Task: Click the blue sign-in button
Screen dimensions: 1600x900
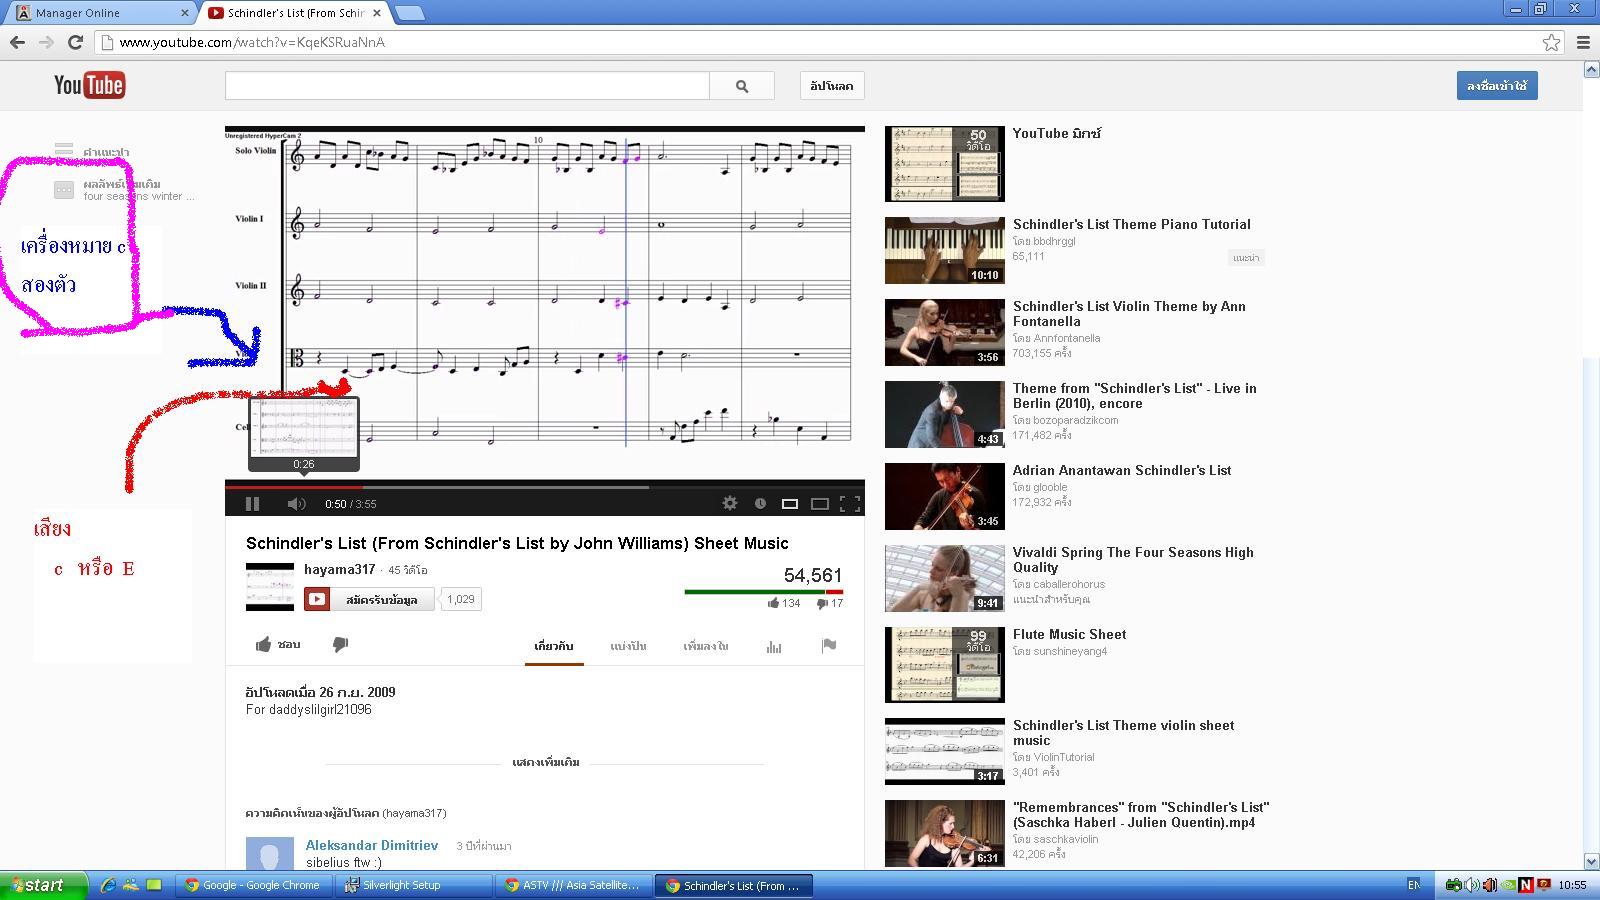Action: pos(1497,86)
